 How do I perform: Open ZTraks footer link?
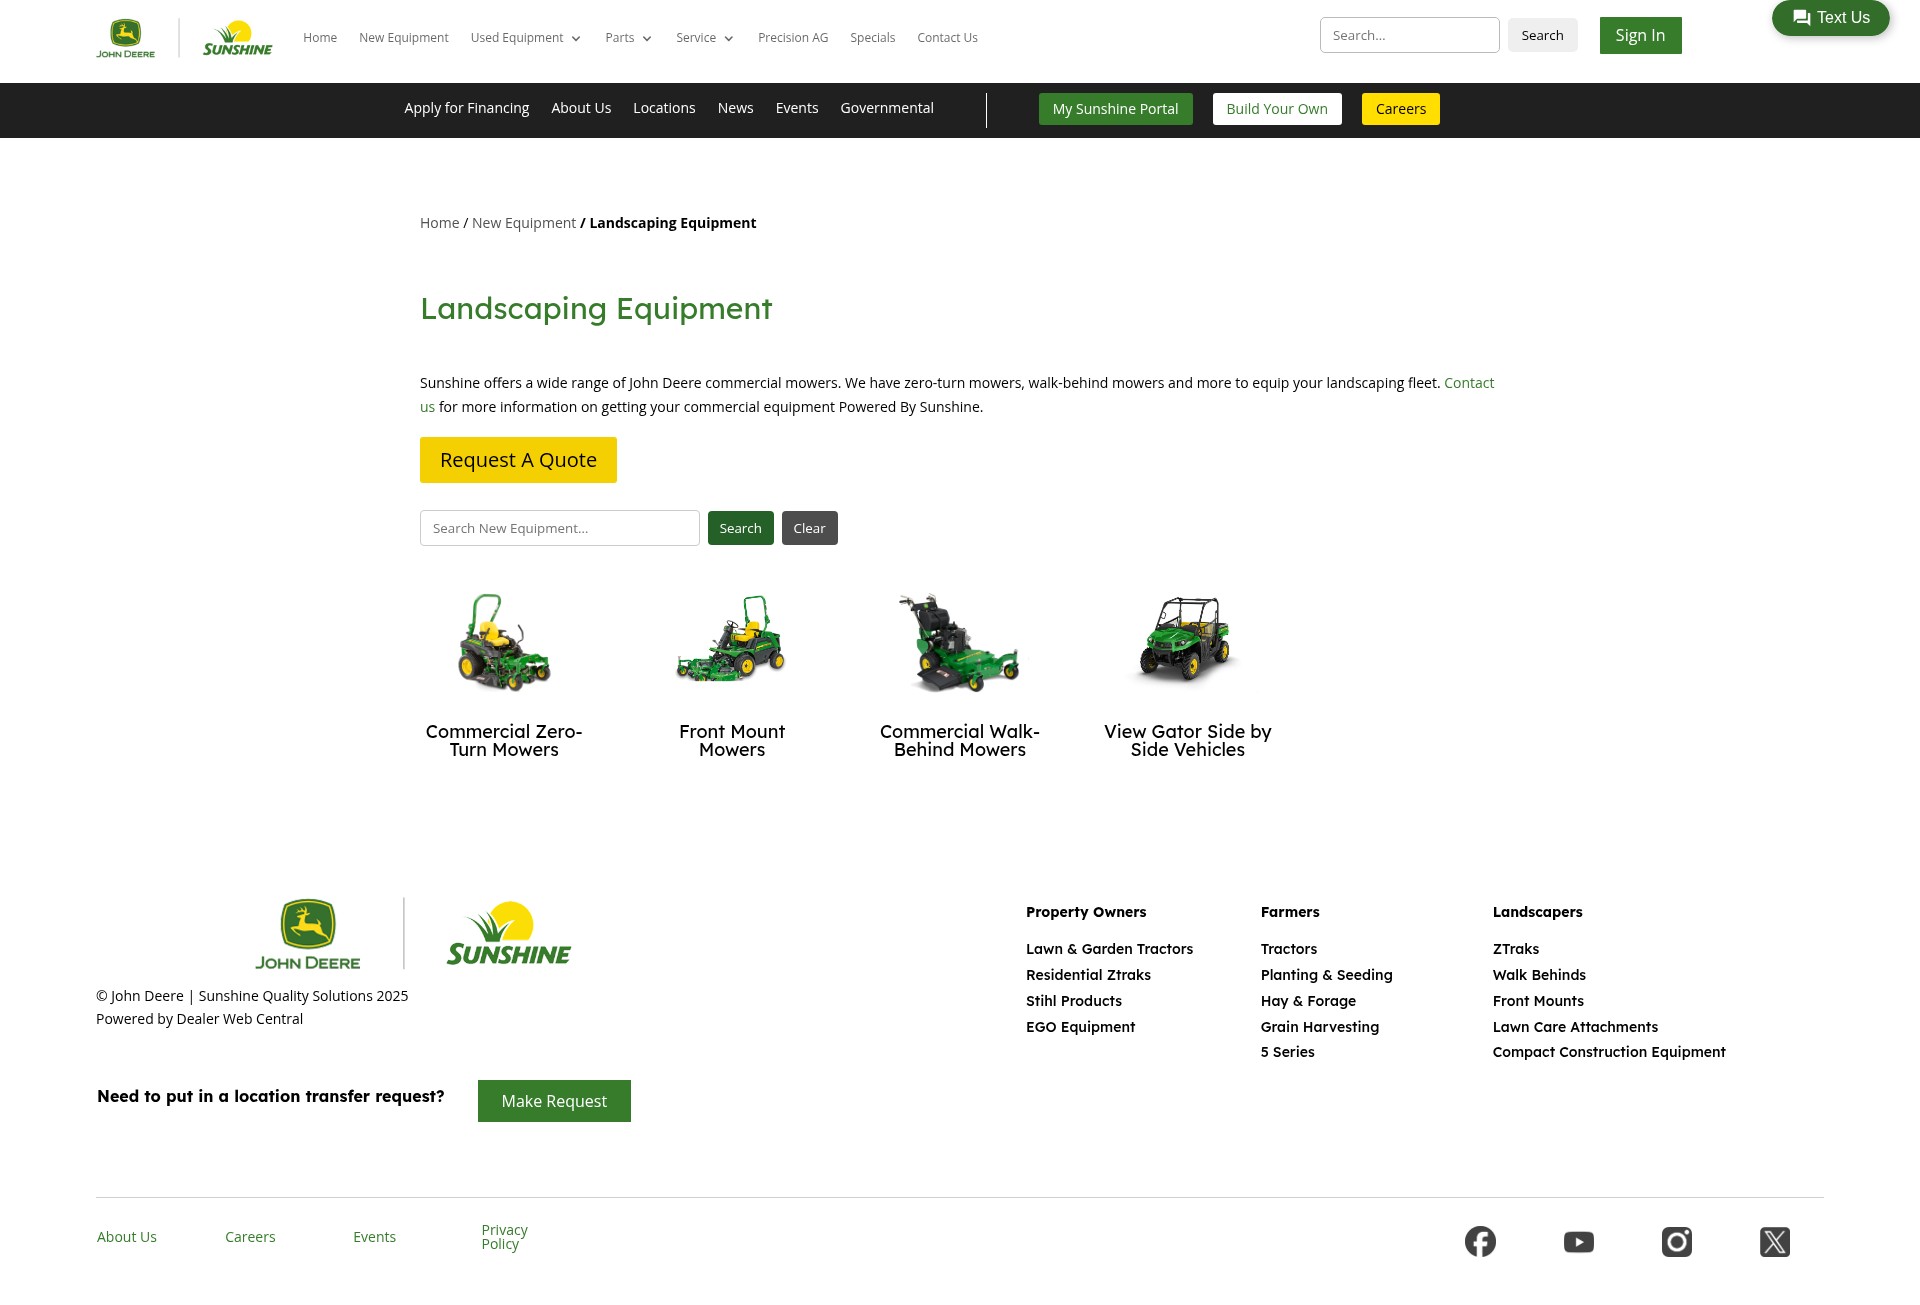(1516, 949)
